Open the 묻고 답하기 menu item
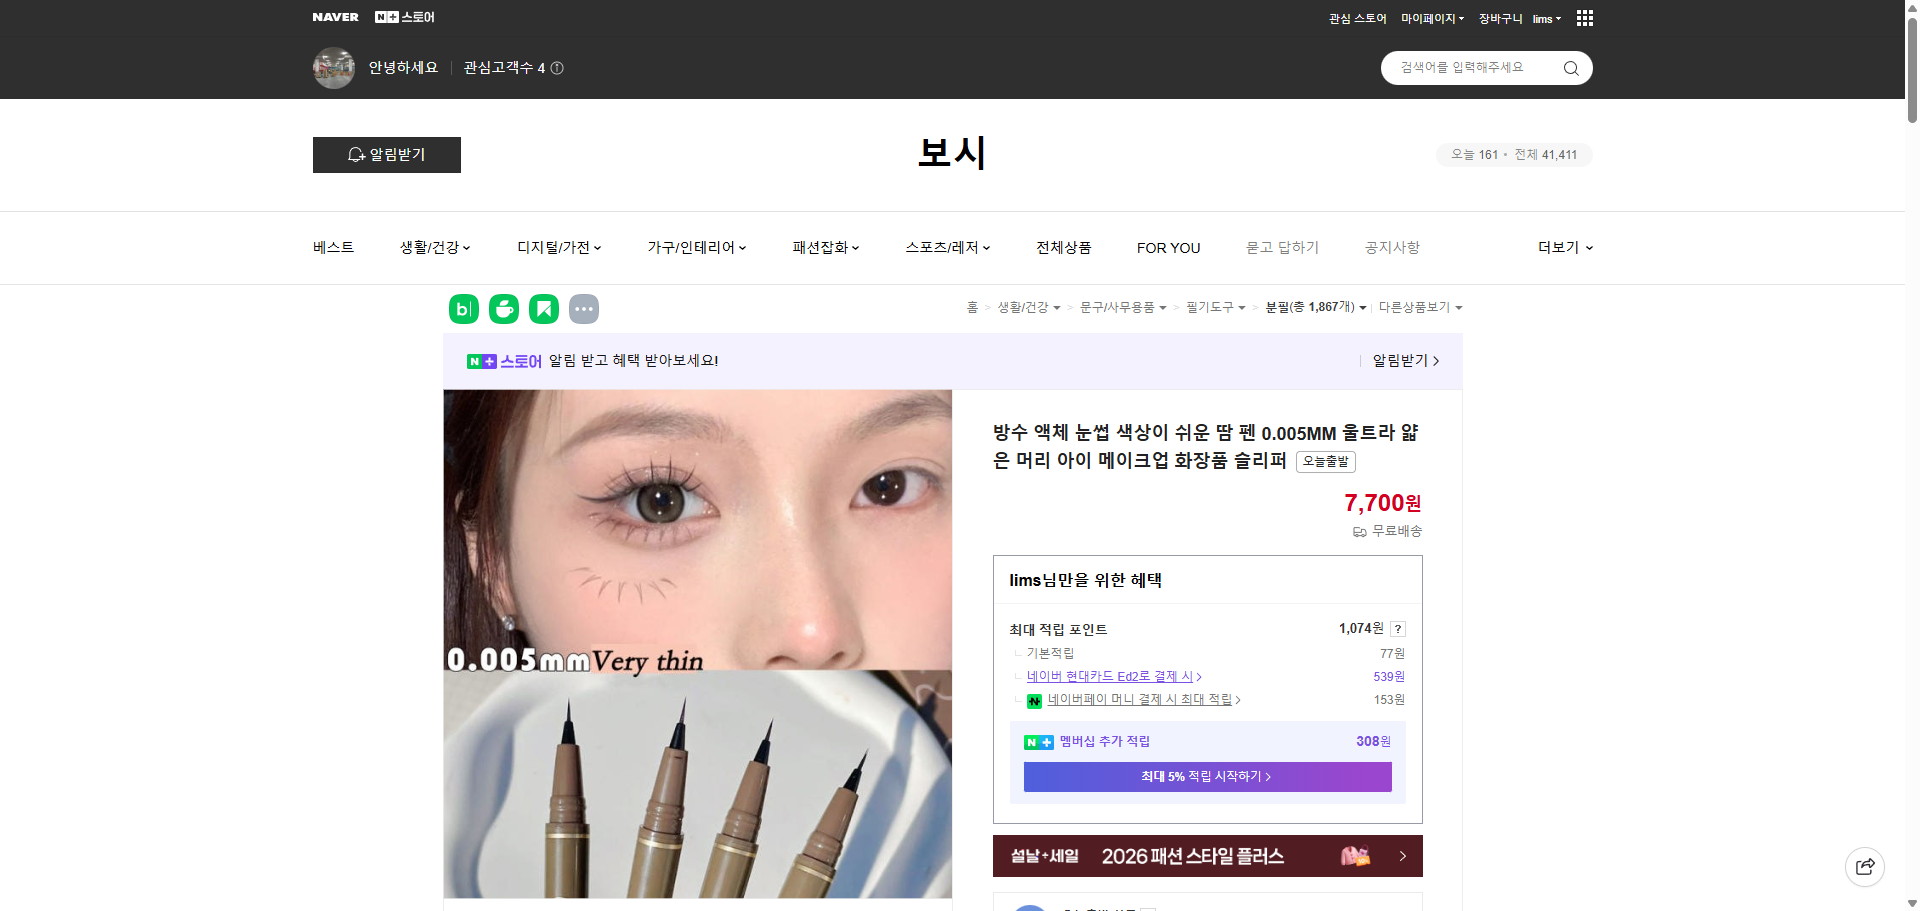The width and height of the screenshot is (1920, 911). click(x=1283, y=247)
